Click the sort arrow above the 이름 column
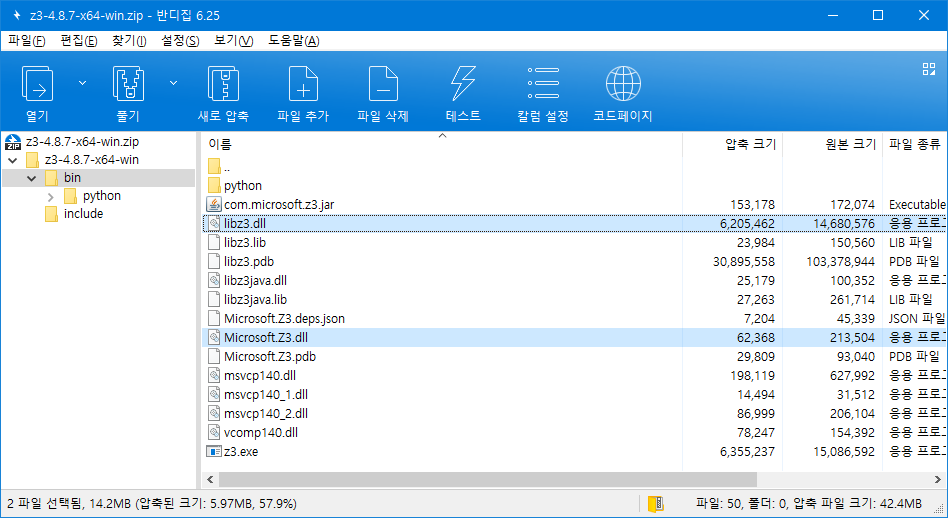Viewport: 948px width, 518px height. pos(442,136)
